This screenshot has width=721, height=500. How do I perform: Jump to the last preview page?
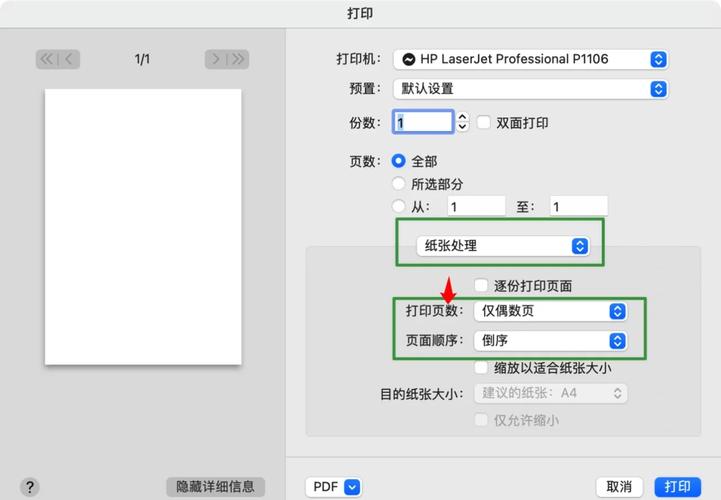238,59
